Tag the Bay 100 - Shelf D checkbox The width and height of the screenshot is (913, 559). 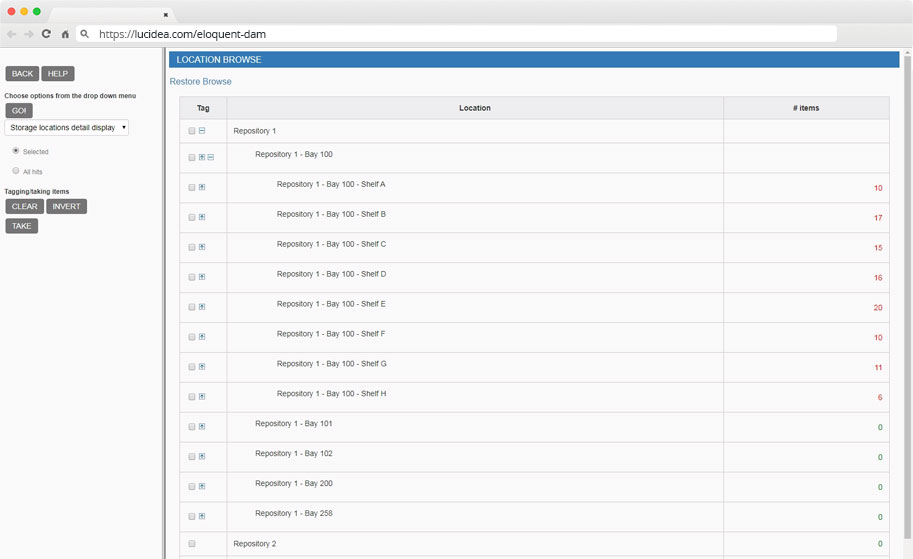(192, 277)
